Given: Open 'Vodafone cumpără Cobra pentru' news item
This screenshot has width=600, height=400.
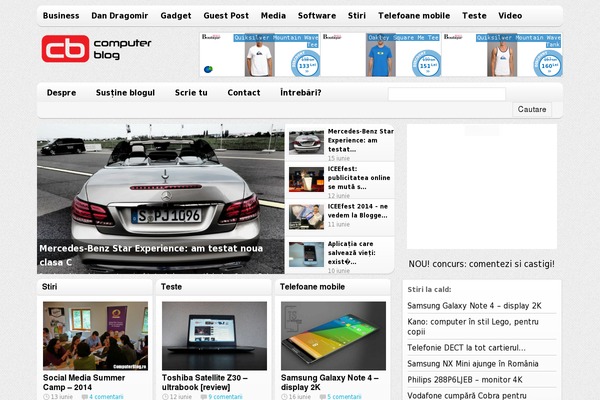Looking at the screenshot, I should 467,395.
